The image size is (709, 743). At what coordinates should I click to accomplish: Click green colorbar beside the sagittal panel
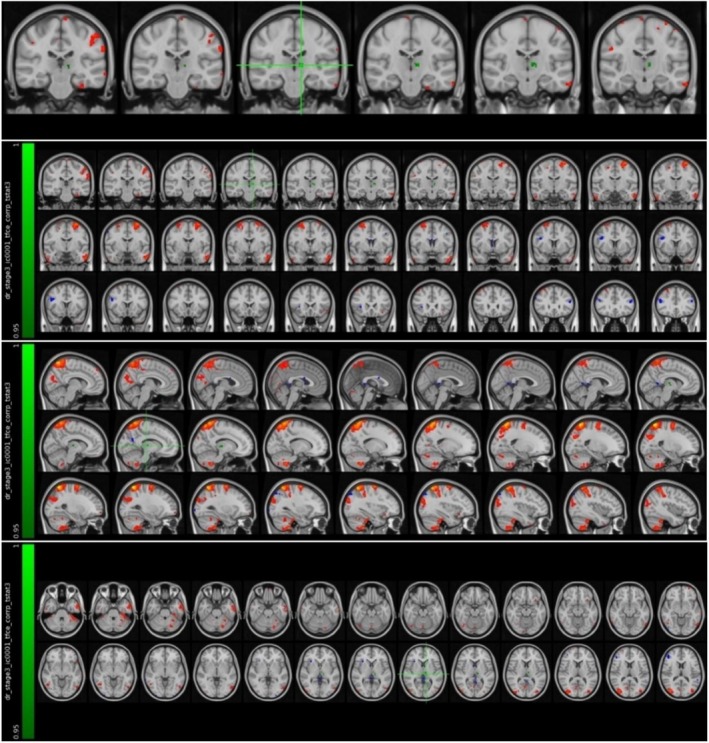tap(28, 440)
